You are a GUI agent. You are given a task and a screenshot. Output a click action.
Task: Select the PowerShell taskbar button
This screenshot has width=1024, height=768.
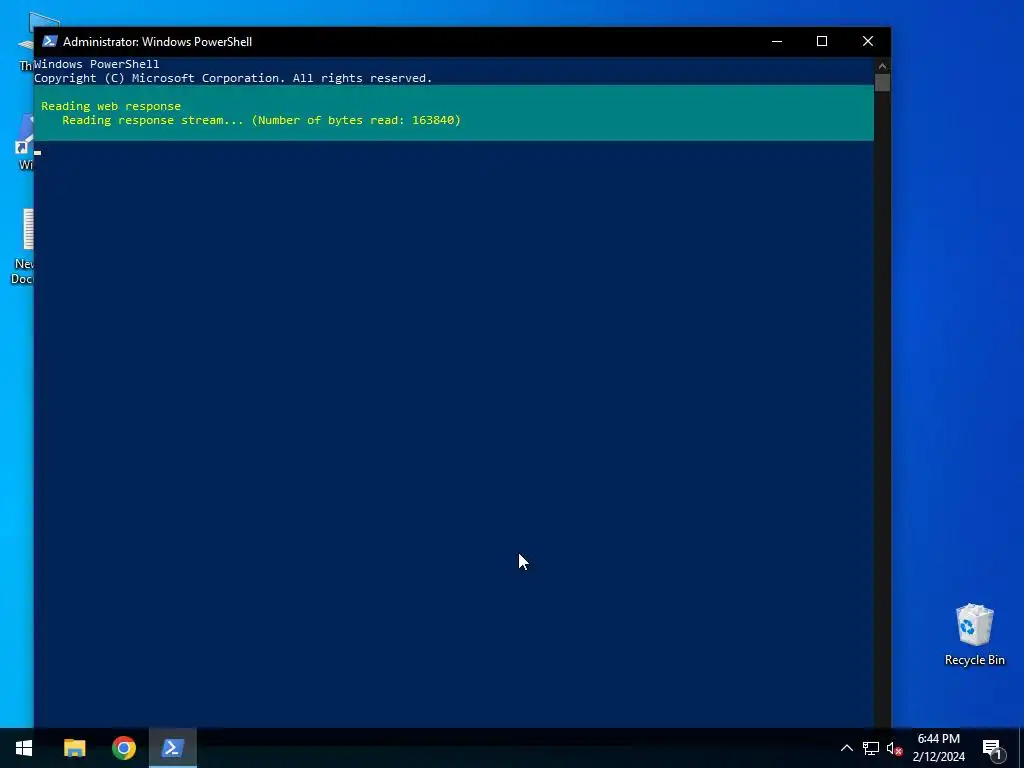point(172,748)
